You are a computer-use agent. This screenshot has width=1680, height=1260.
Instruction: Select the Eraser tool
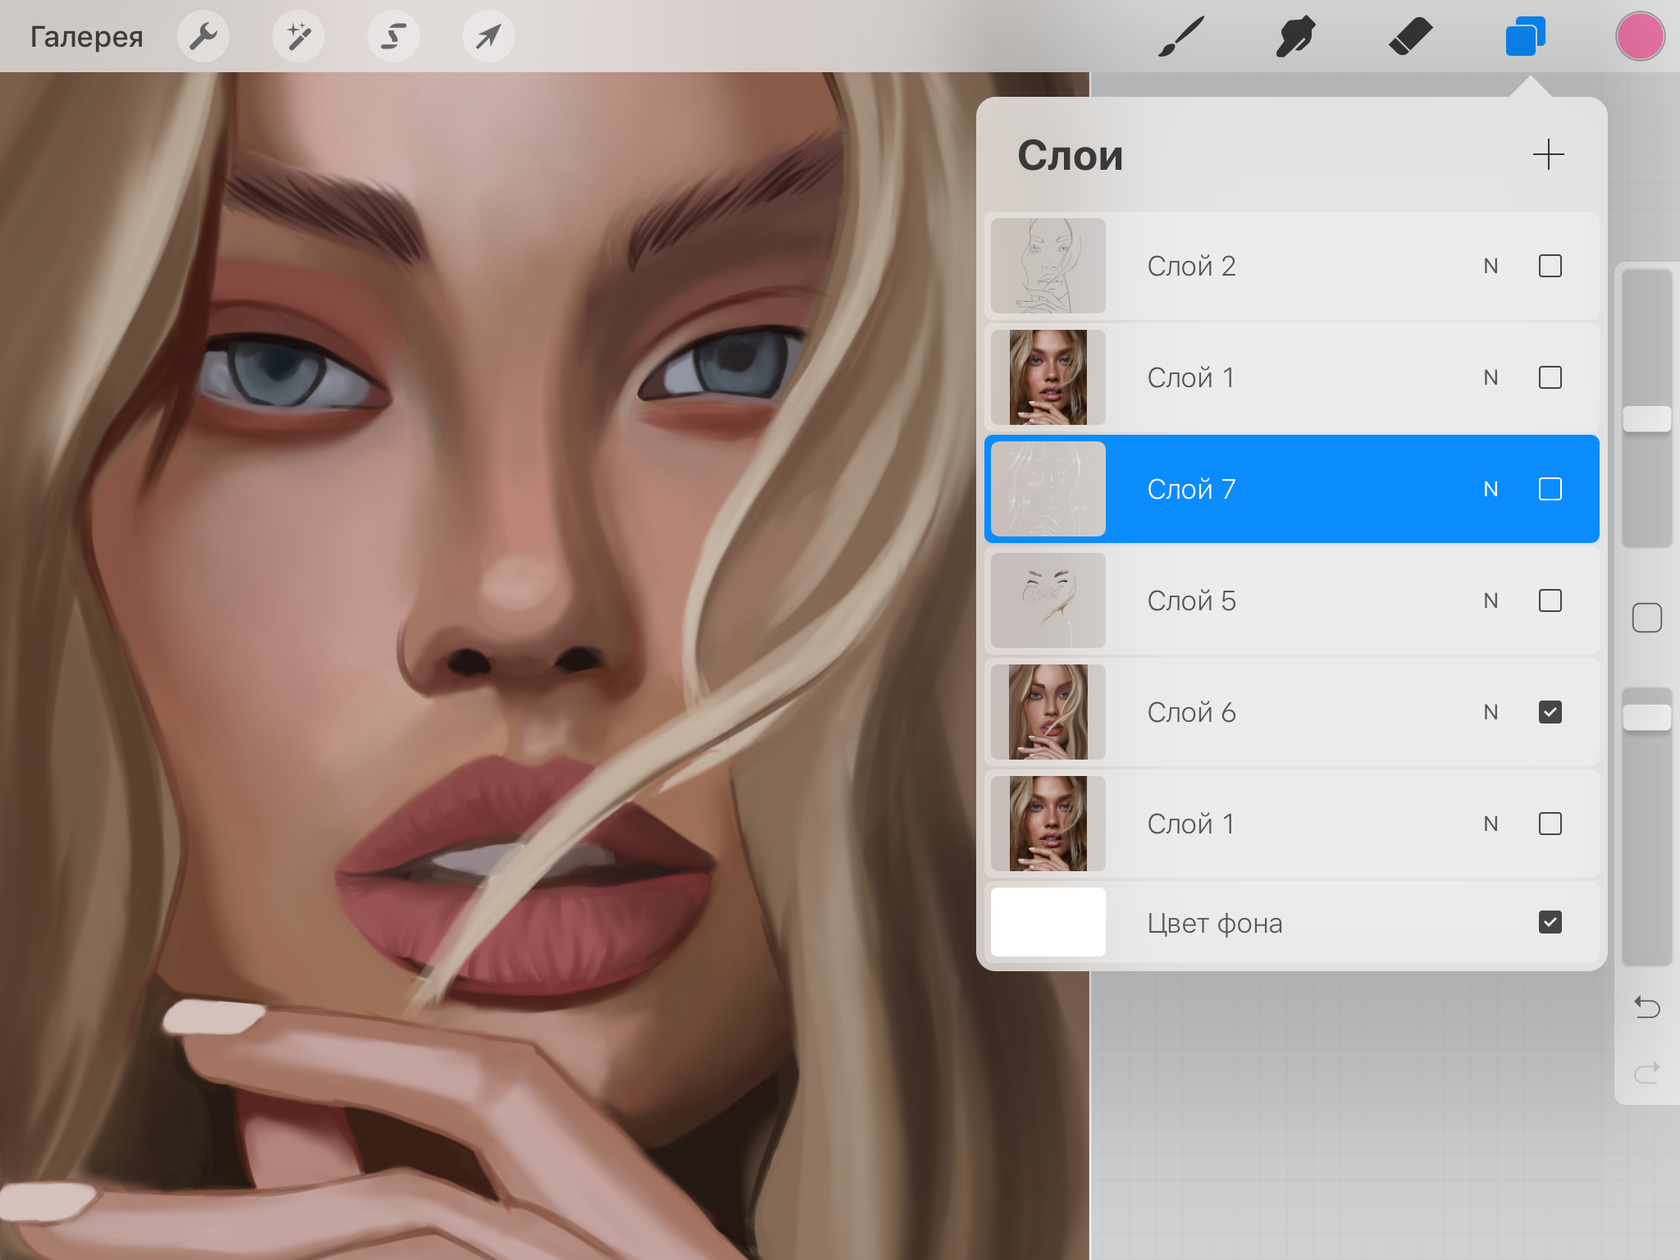pos(1410,37)
